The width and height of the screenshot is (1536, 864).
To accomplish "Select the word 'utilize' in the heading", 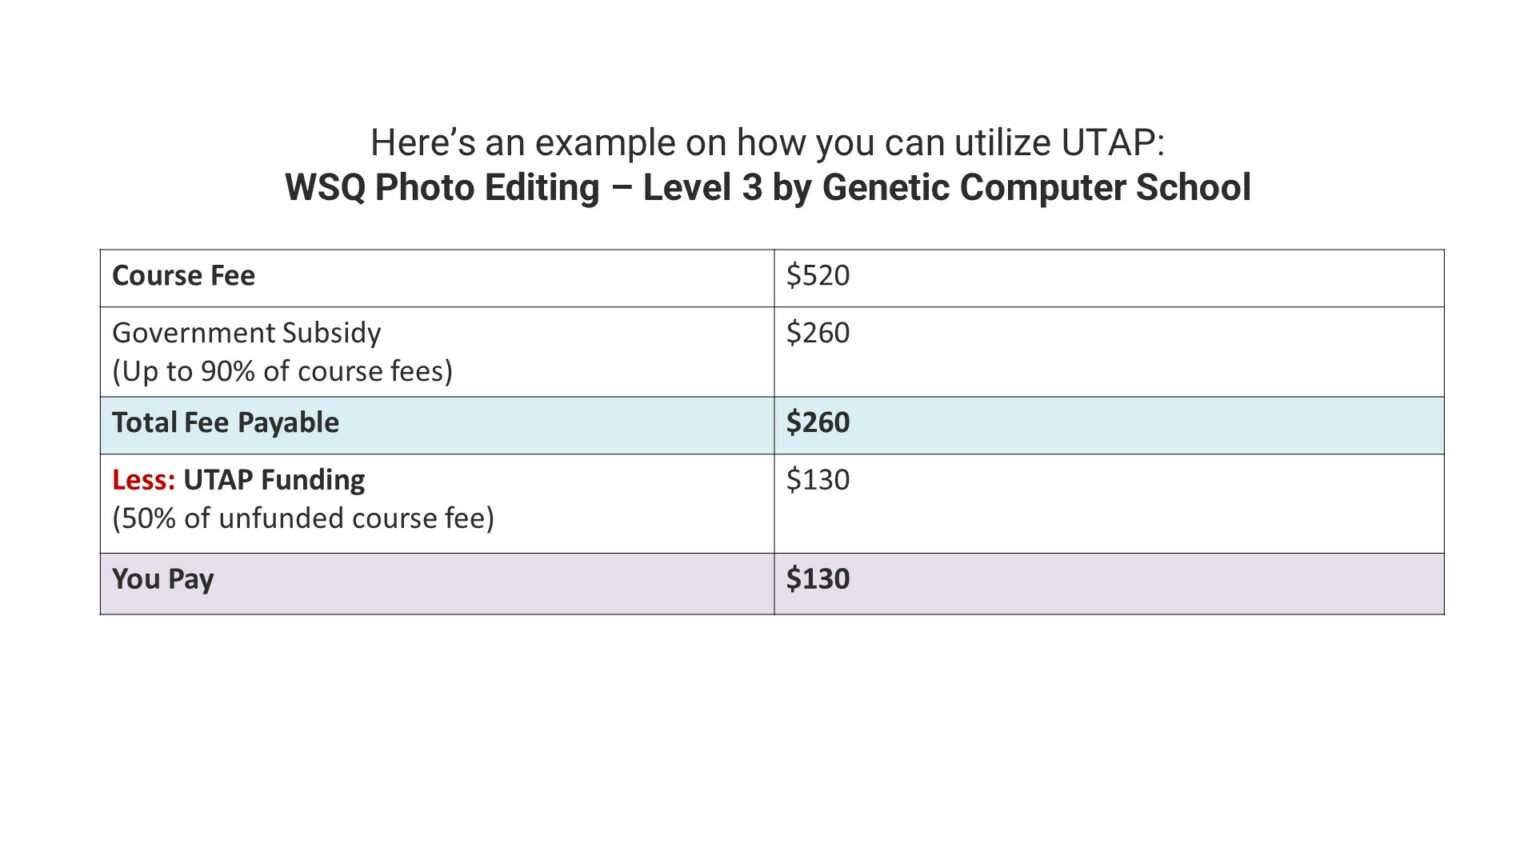I will [x=1002, y=143].
